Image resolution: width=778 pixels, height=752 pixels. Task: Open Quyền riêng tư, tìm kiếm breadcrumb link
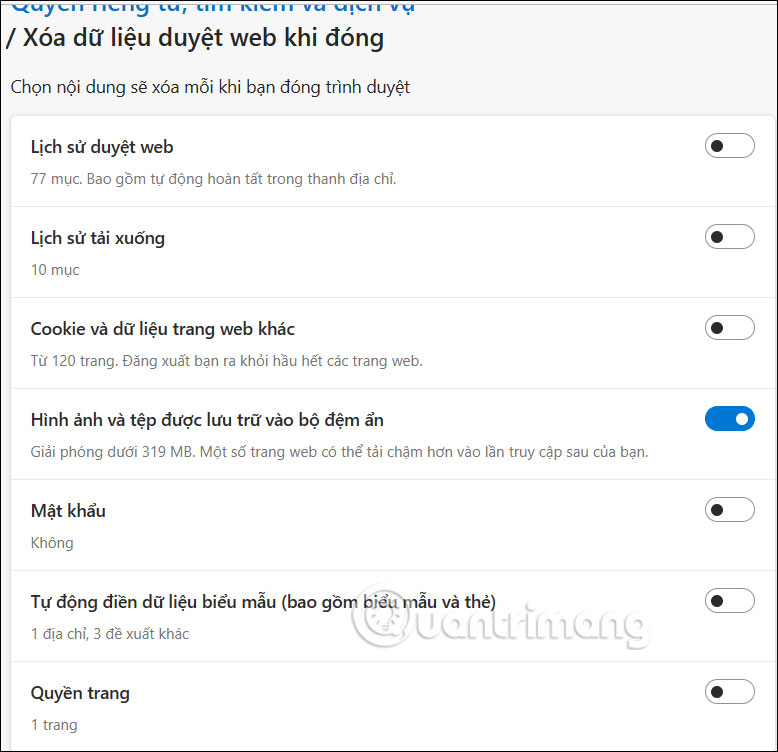click(212, 7)
